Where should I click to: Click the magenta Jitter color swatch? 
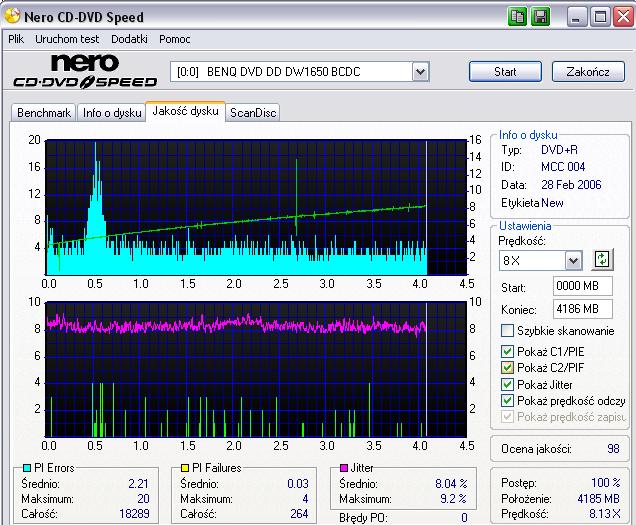click(344, 468)
